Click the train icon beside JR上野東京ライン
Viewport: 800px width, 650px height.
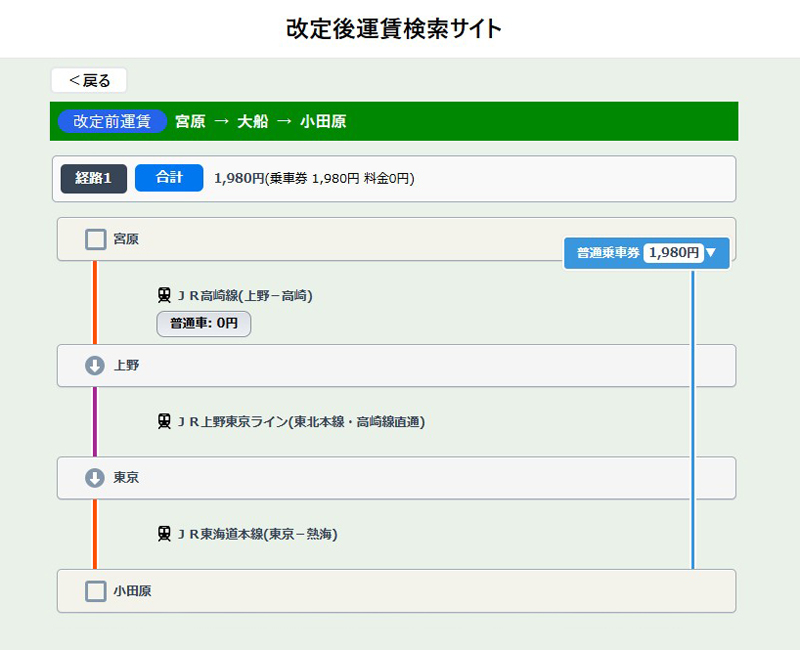(165, 422)
